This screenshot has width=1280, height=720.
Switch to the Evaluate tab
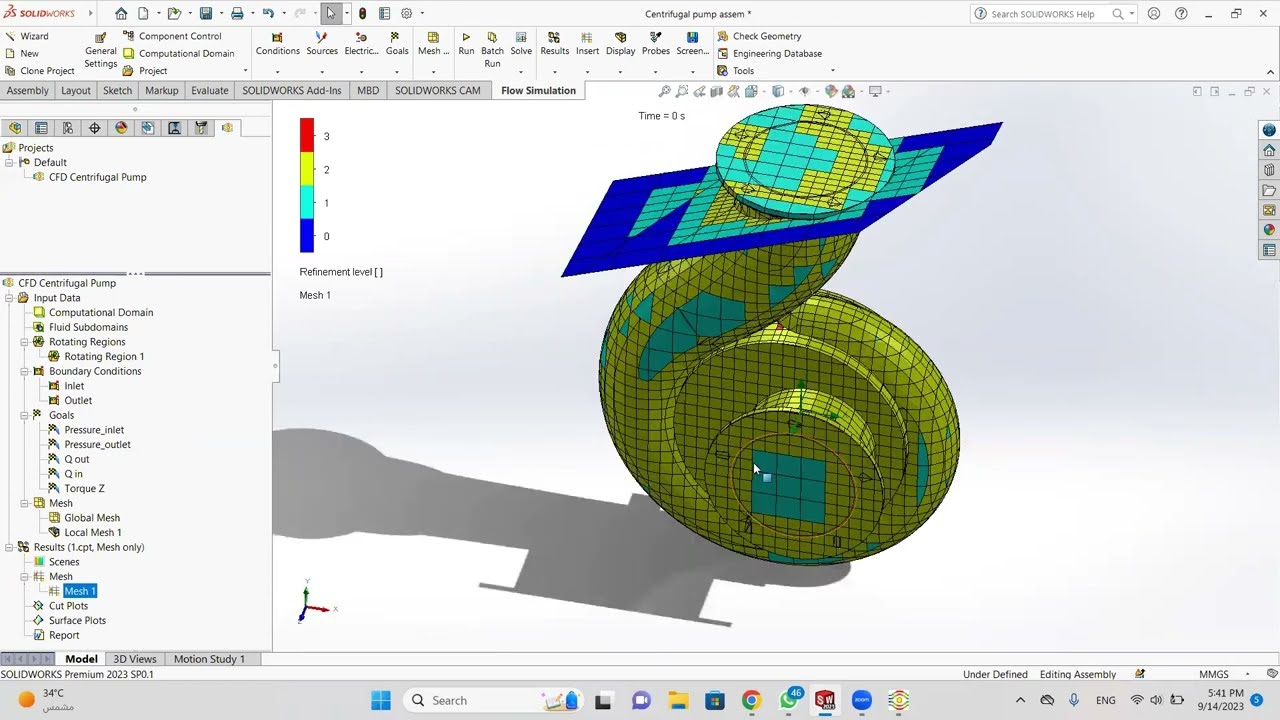tap(210, 90)
